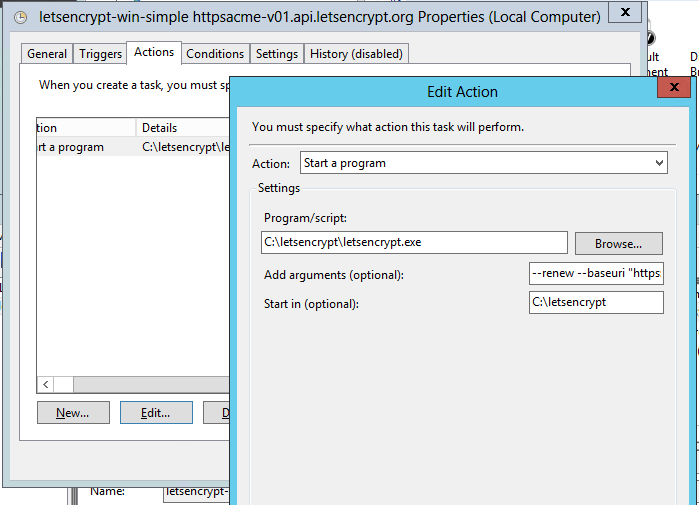Click the left scroll arrow of actions list
This screenshot has width=699, height=505.
pyautogui.click(x=45, y=384)
